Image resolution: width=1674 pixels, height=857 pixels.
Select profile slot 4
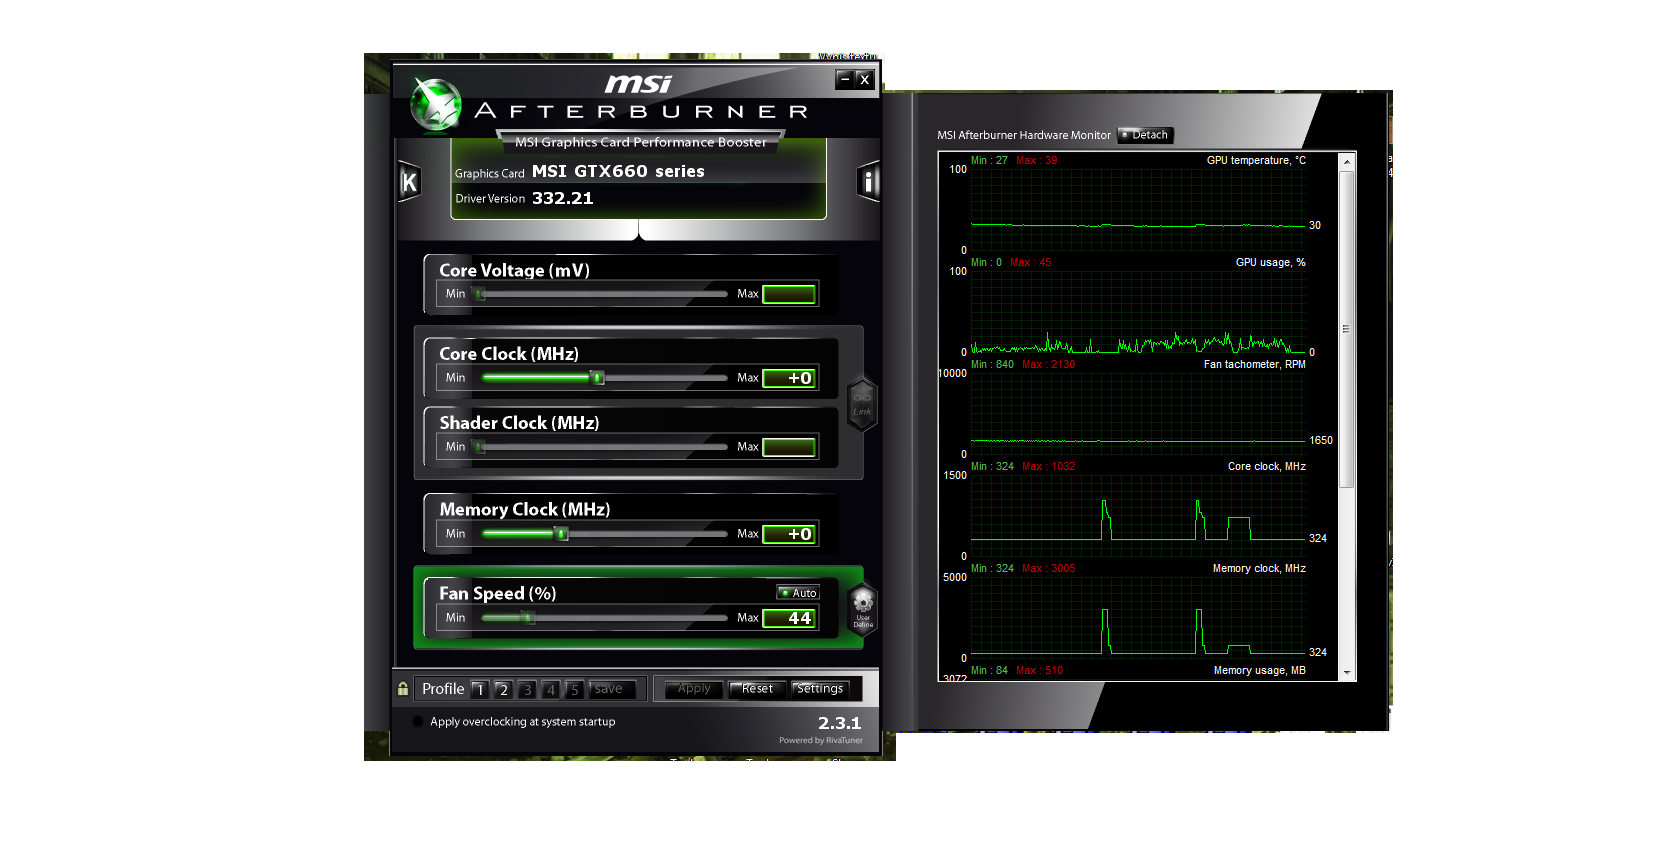coord(551,690)
